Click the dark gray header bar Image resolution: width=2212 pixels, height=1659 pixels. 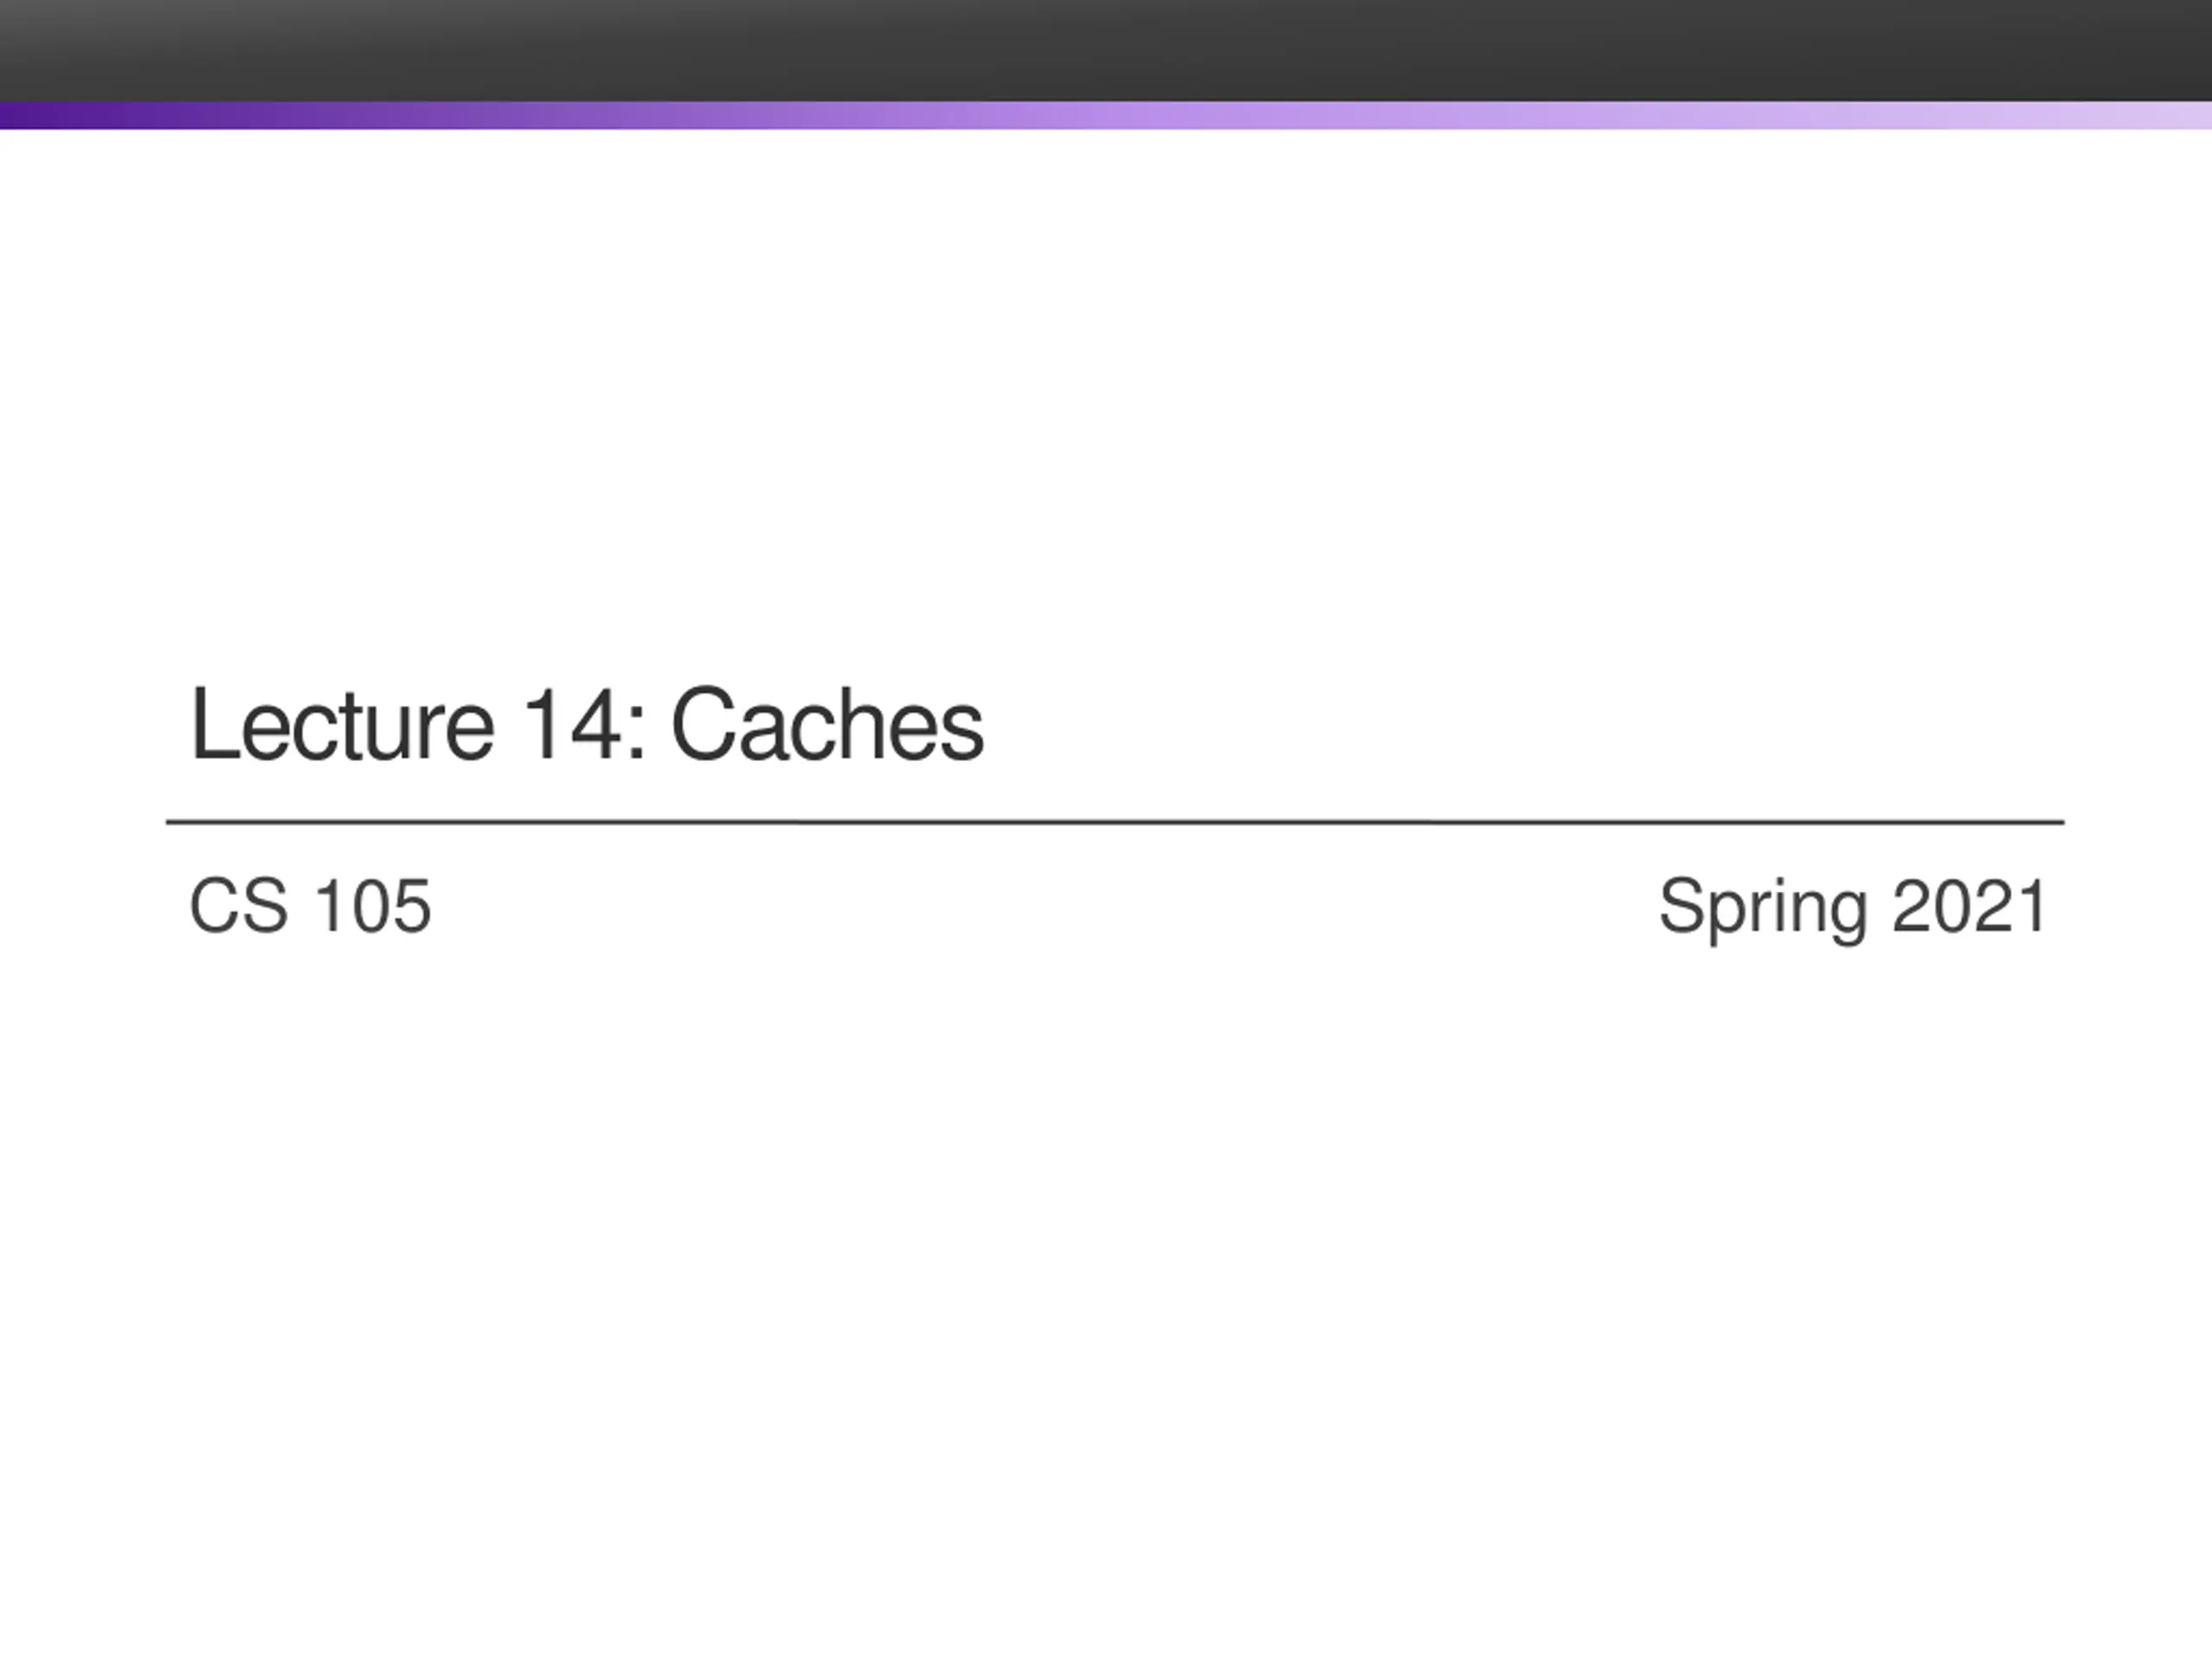(1106, 50)
